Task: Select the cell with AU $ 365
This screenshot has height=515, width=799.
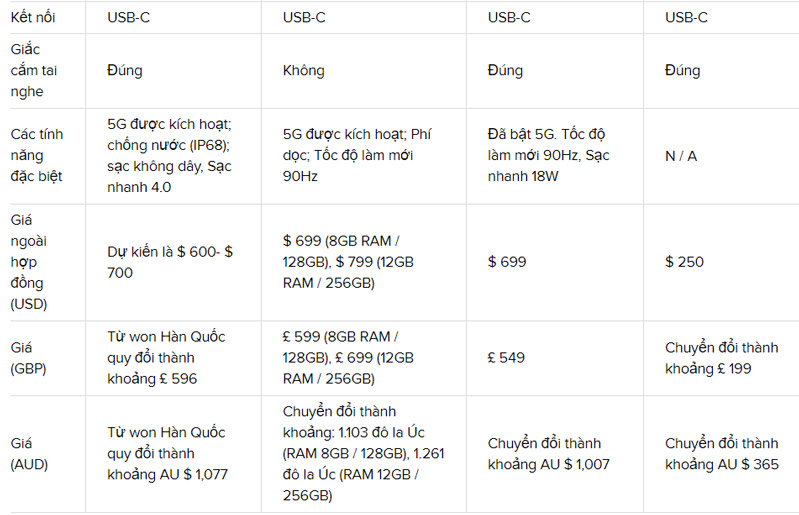Action: [721, 453]
